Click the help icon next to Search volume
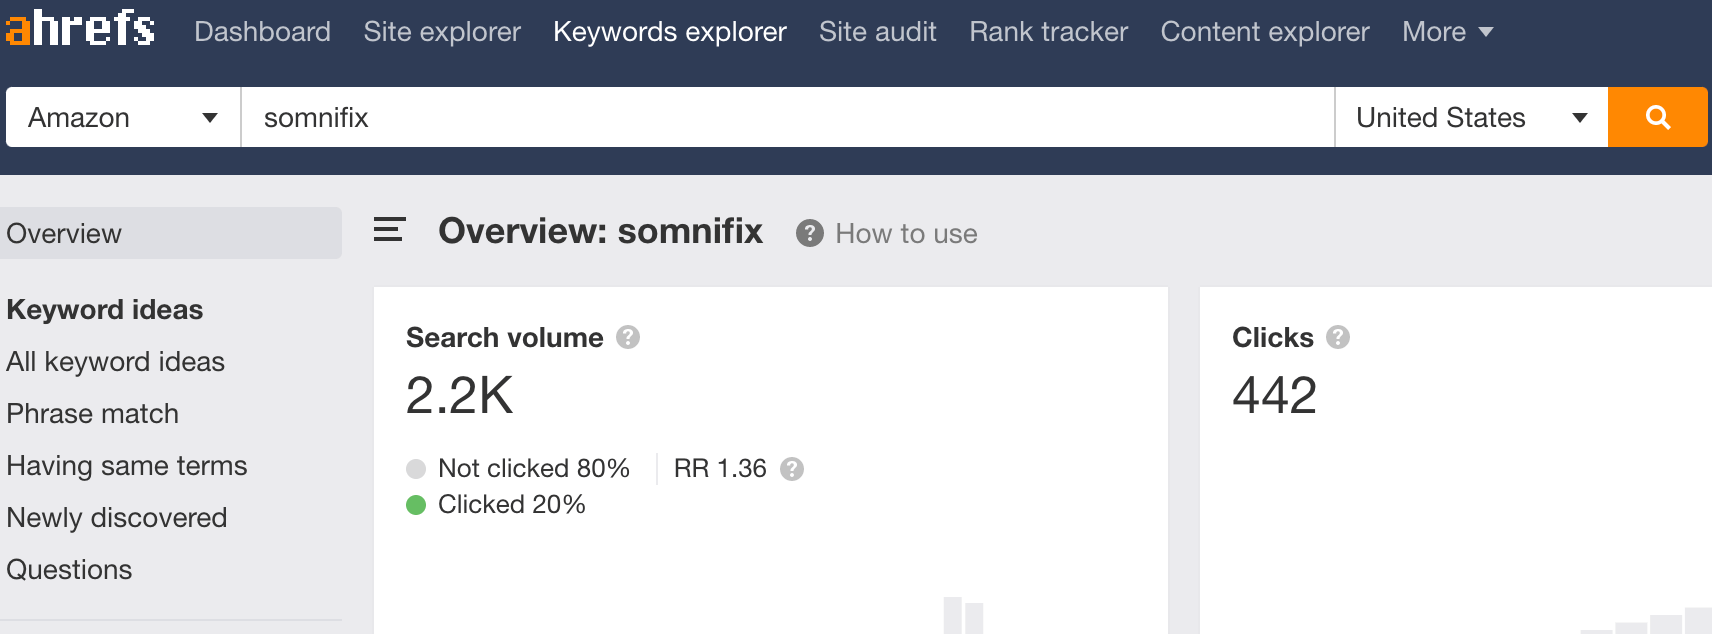The width and height of the screenshot is (1712, 634). pyautogui.click(x=628, y=338)
